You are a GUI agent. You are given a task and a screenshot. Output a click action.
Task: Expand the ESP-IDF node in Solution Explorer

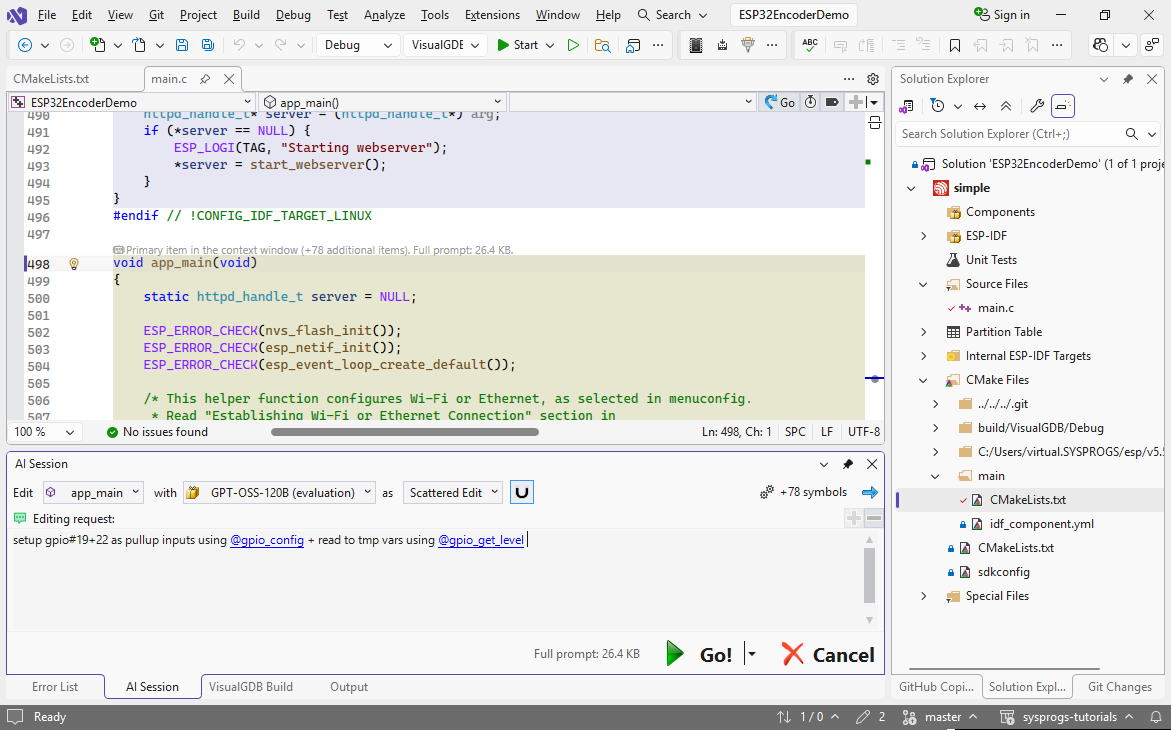click(x=924, y=236)
